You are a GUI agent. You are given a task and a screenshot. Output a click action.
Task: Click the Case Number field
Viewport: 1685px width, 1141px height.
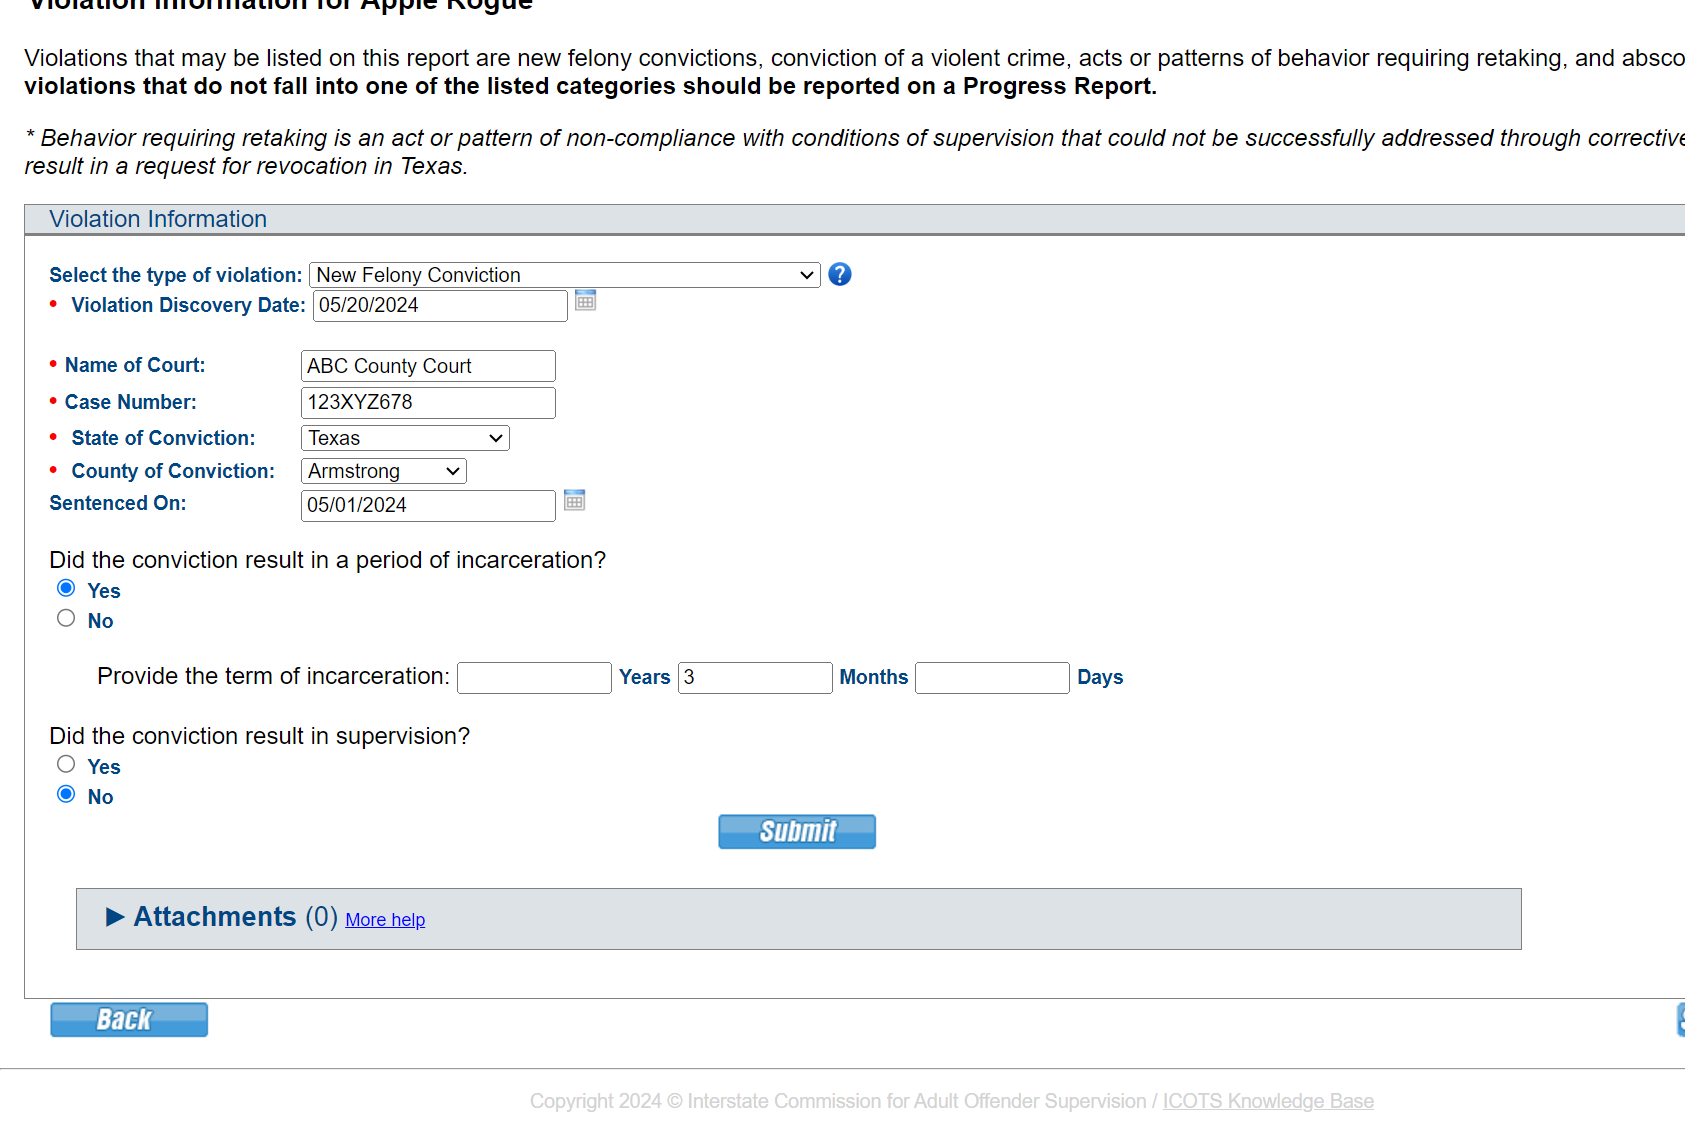[x=428, y=402]
